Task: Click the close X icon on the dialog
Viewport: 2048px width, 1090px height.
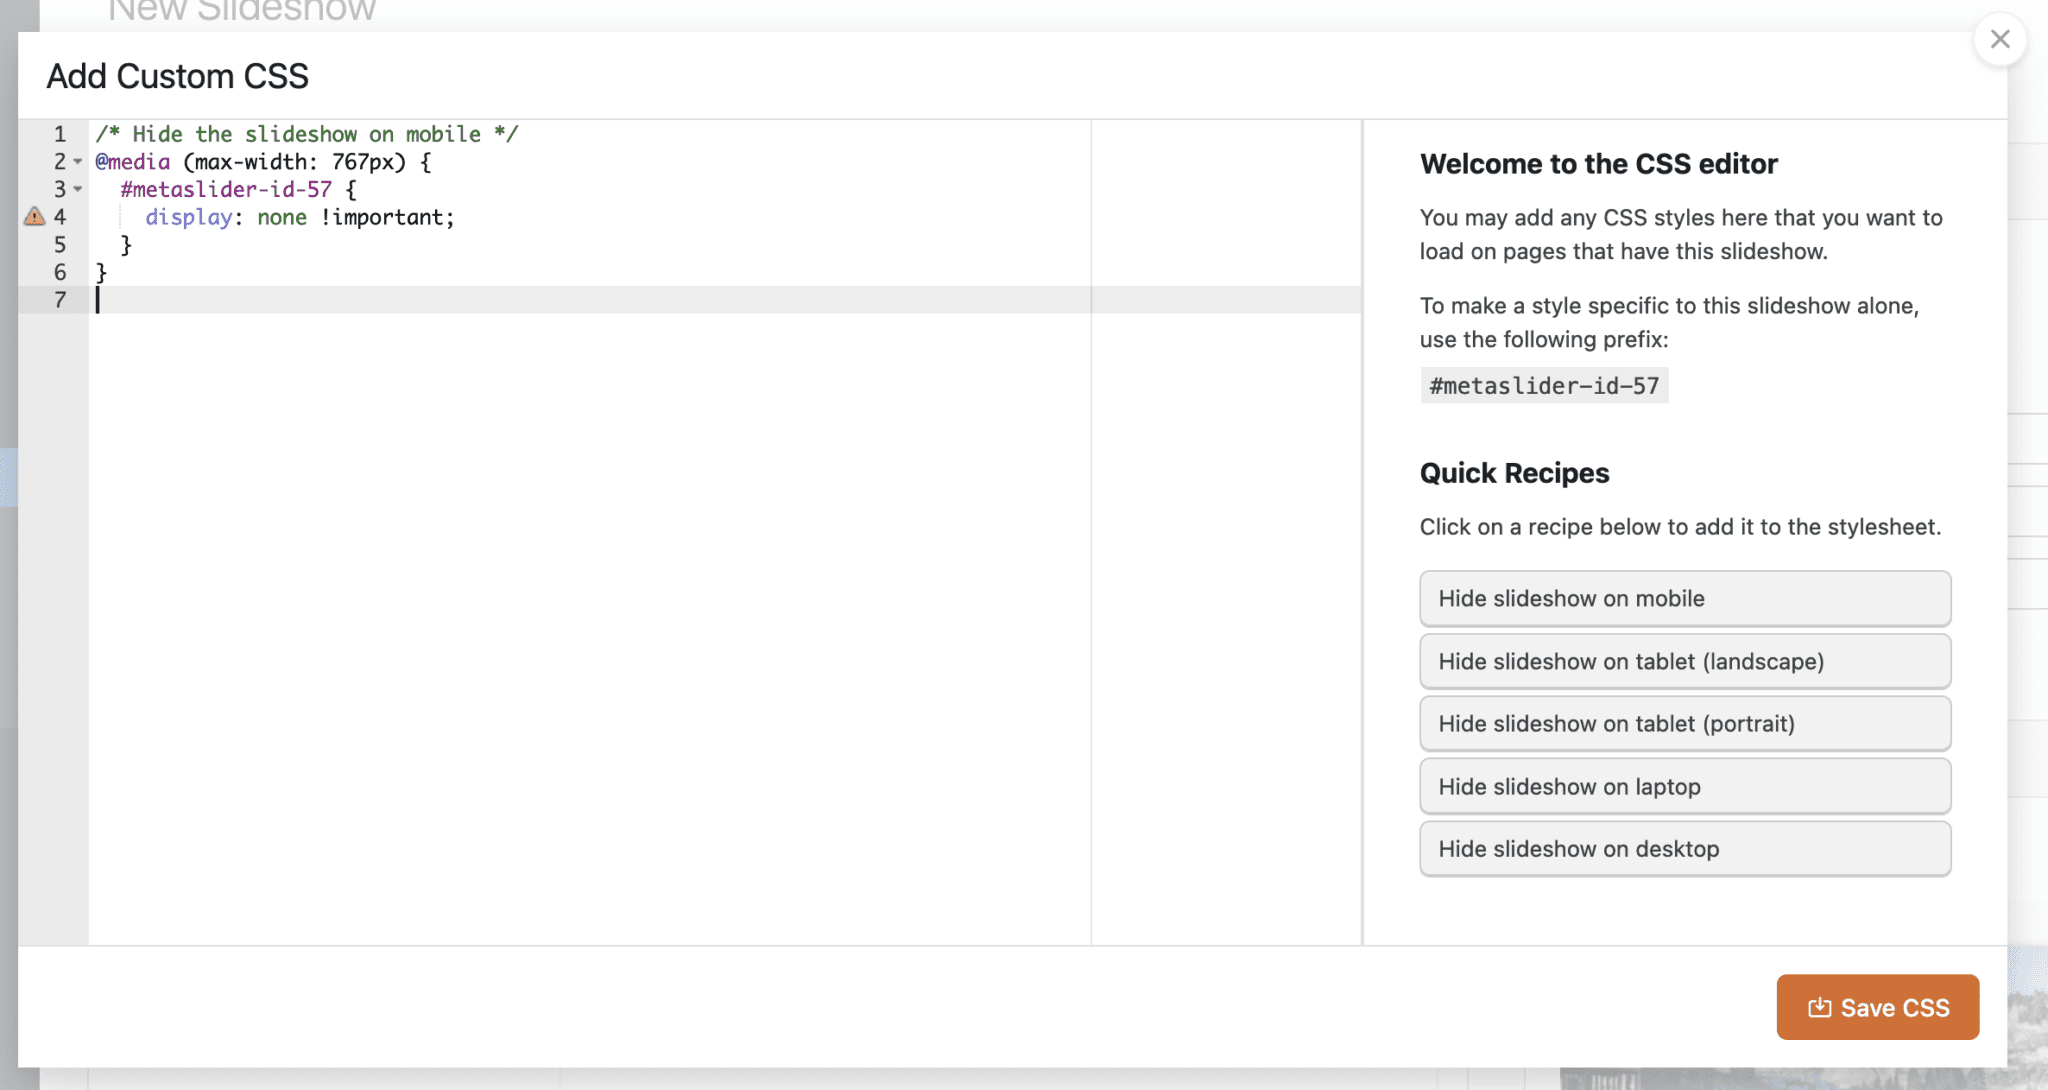Action: click(2000, 39)
